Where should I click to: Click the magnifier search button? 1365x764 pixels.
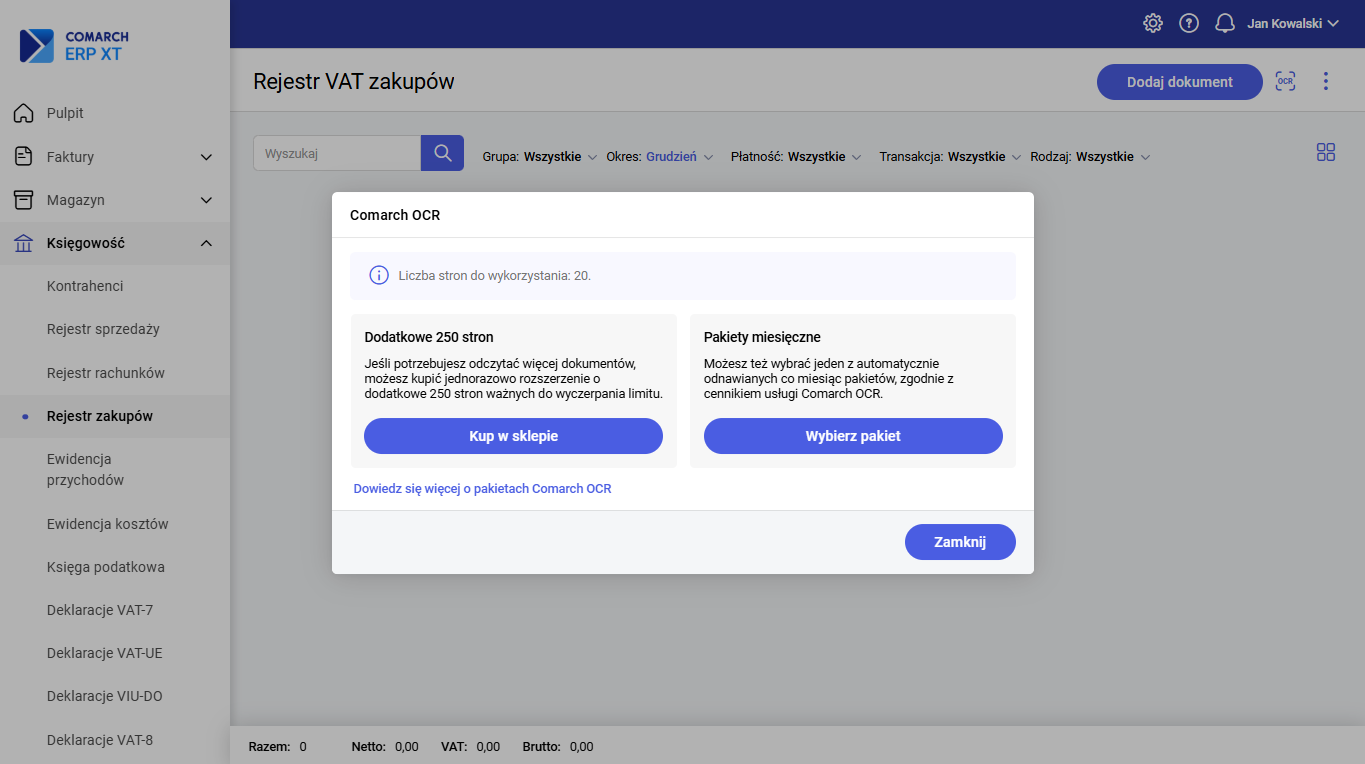coord(442,154)
